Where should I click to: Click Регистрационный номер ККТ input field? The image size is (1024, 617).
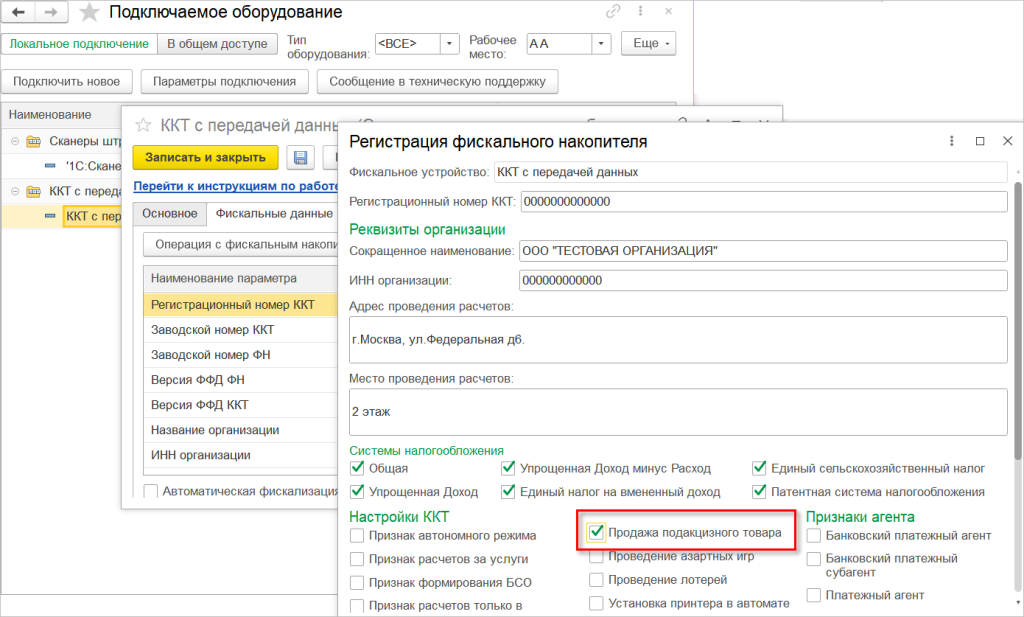point(764,202)
